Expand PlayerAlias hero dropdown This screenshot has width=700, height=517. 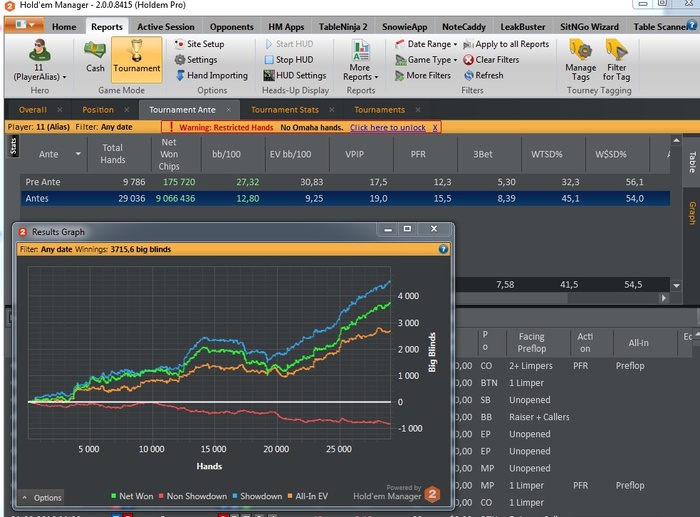click(x=65, y=77)
